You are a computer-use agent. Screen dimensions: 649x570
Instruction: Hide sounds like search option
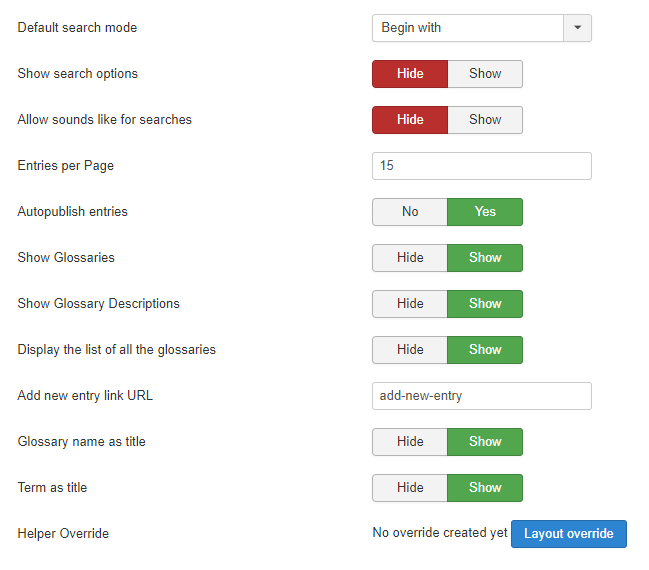tap(410, 120)
